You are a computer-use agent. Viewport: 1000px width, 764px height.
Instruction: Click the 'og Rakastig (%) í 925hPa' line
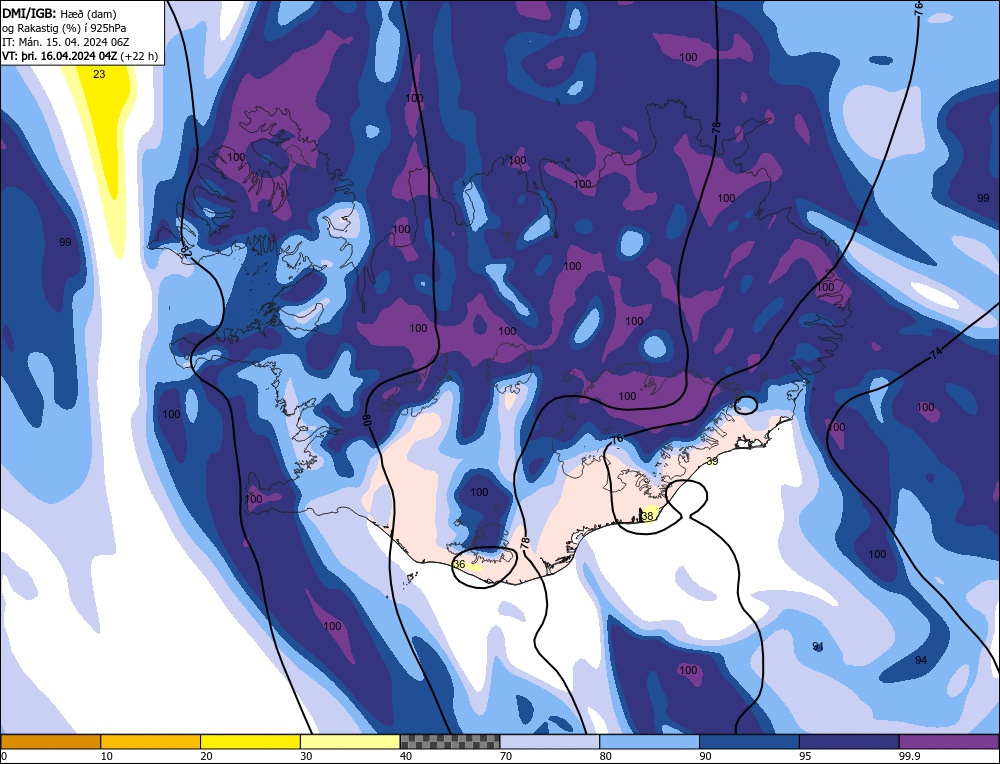pyautogui.click(x=64, y=28)
